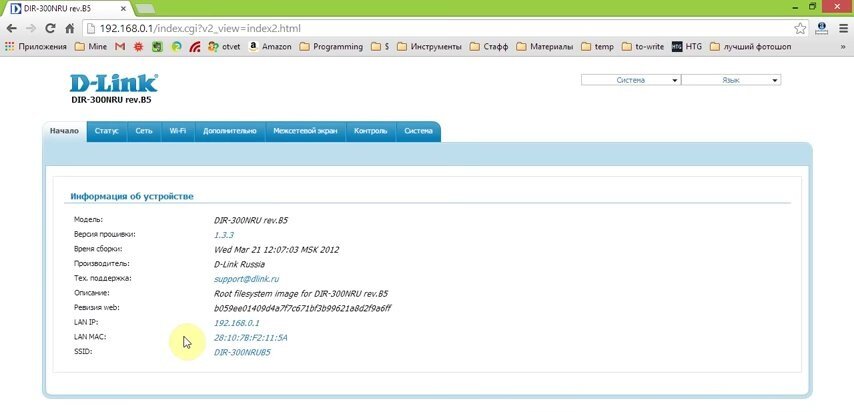This screenshot has width=854, height=412.
Task: Click the browser forward arrow
Action: (30, 28)
